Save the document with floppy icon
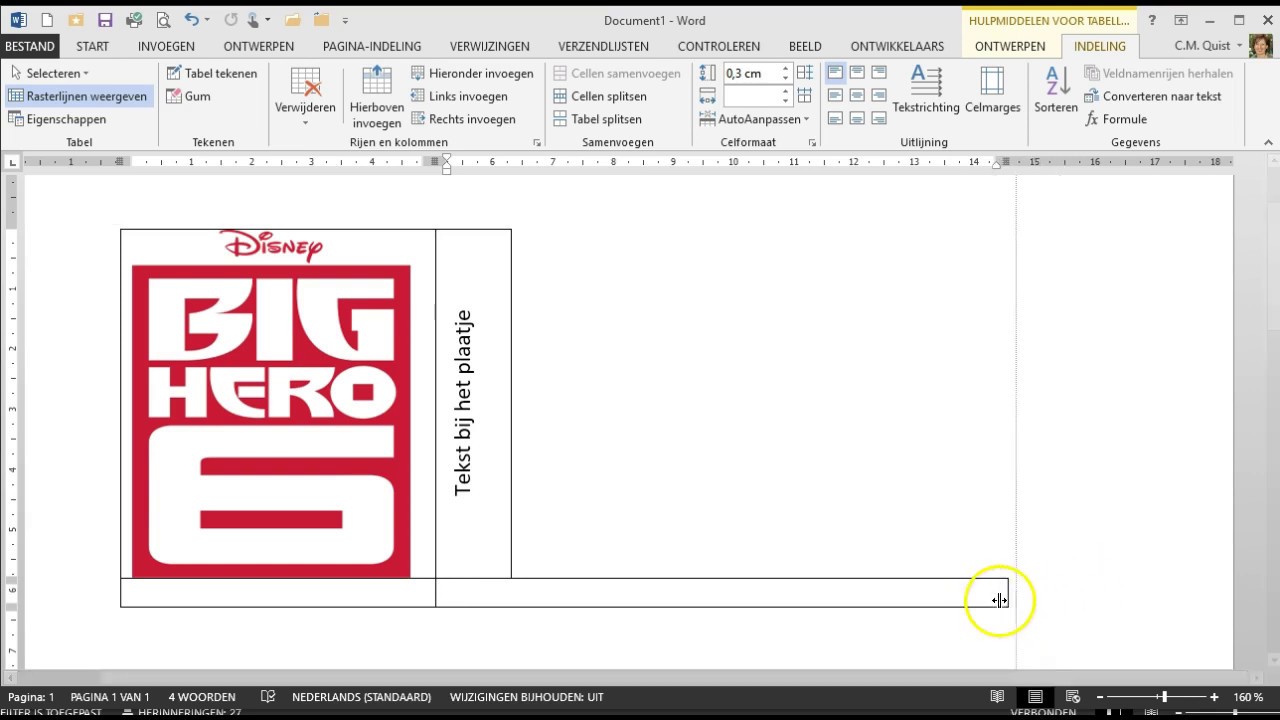Viewport: 1280px width, 720px height. click(105, 20)
